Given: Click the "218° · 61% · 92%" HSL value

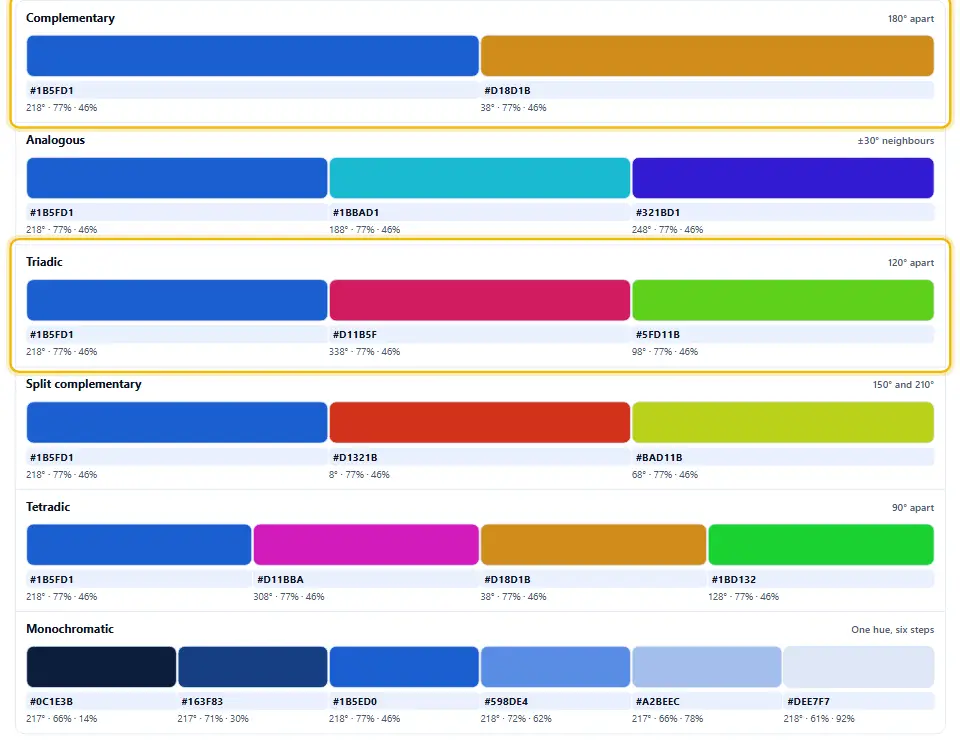Looking at the screenshot, I should tap(819, 718).
